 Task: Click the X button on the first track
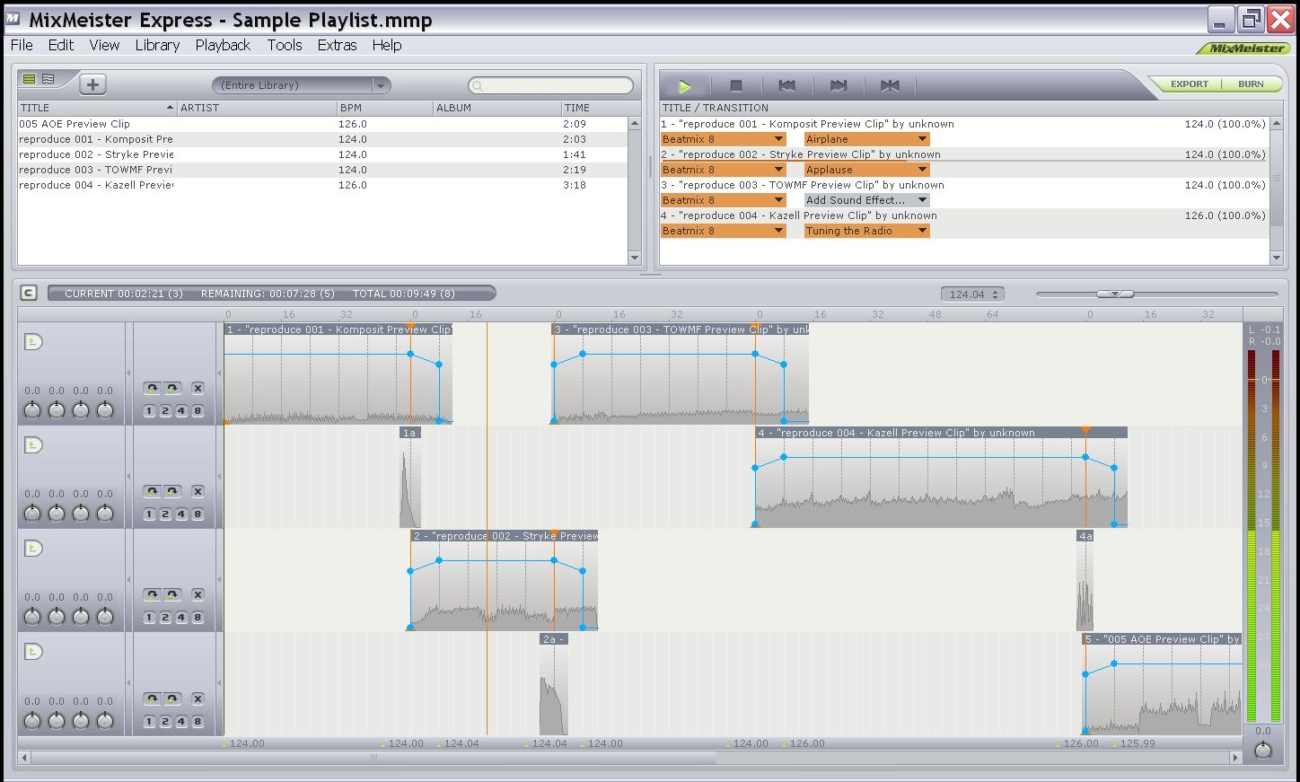pyautogui.click(x=197, y=388)
